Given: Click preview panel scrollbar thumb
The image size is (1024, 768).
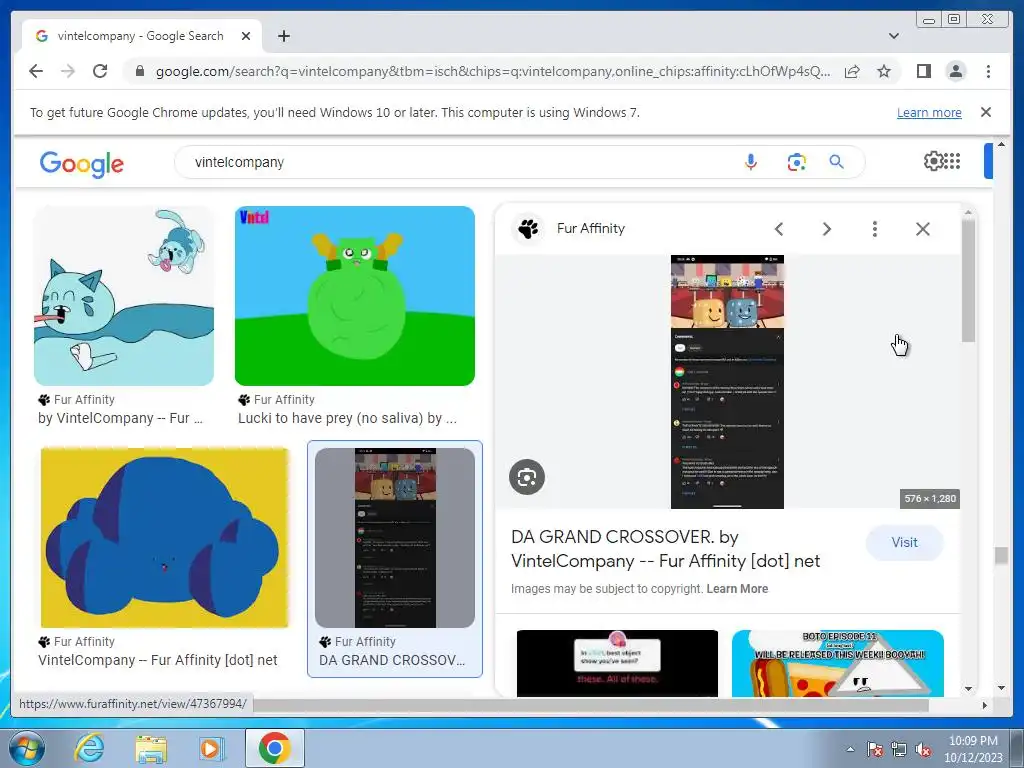Looking at the screenshot, I should pyautogui.click(x=968, y=280).
